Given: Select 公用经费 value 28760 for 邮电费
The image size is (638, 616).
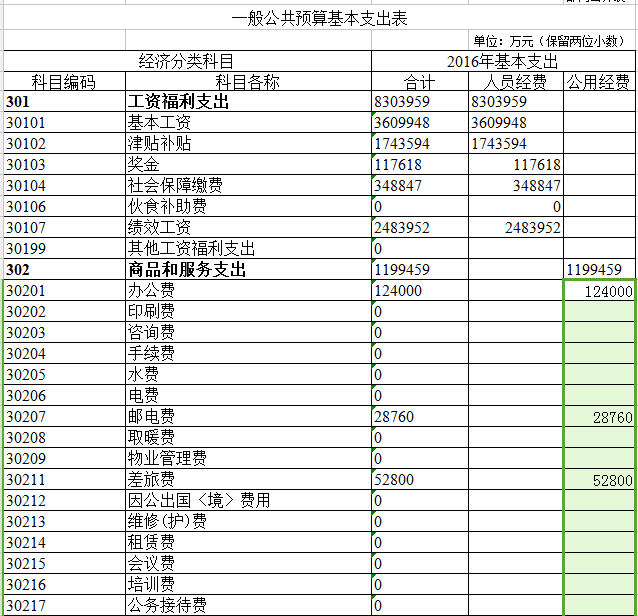Looking at the screenshot, I should pos(599,416).
